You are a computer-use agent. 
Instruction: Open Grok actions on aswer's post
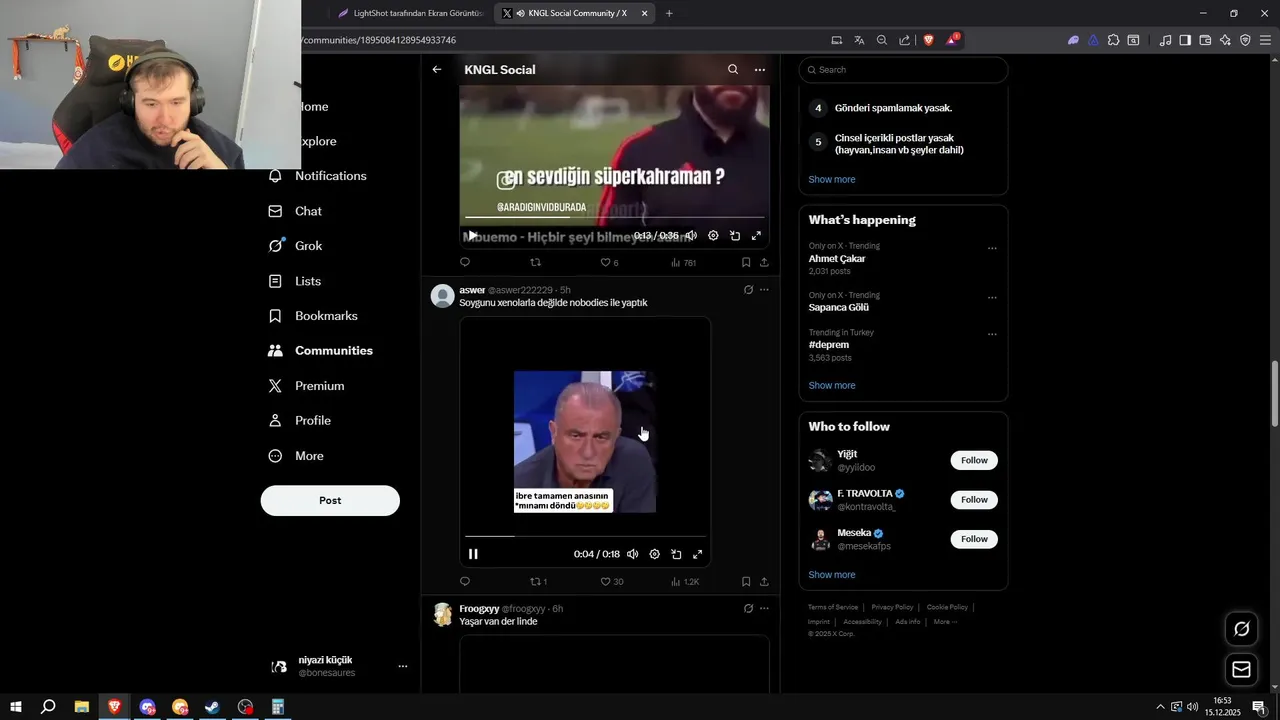748,290
